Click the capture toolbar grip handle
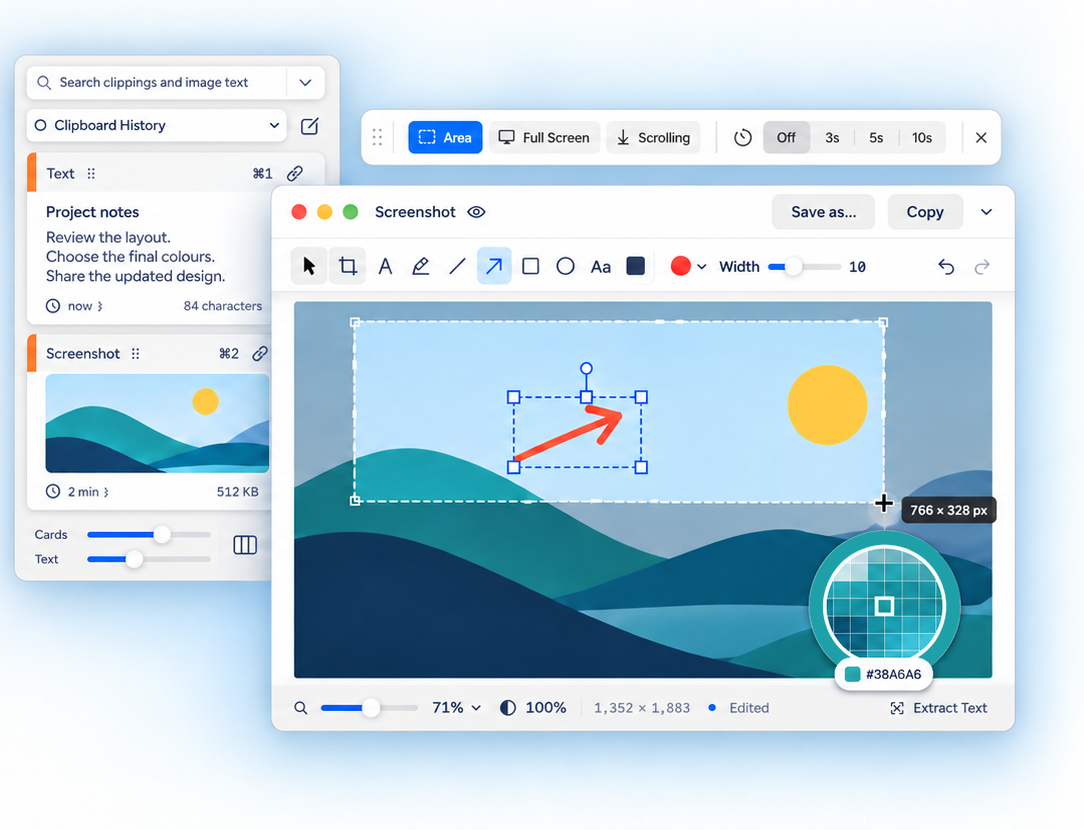This screenshot has width=1084, height=830. (x=377, y=138)
